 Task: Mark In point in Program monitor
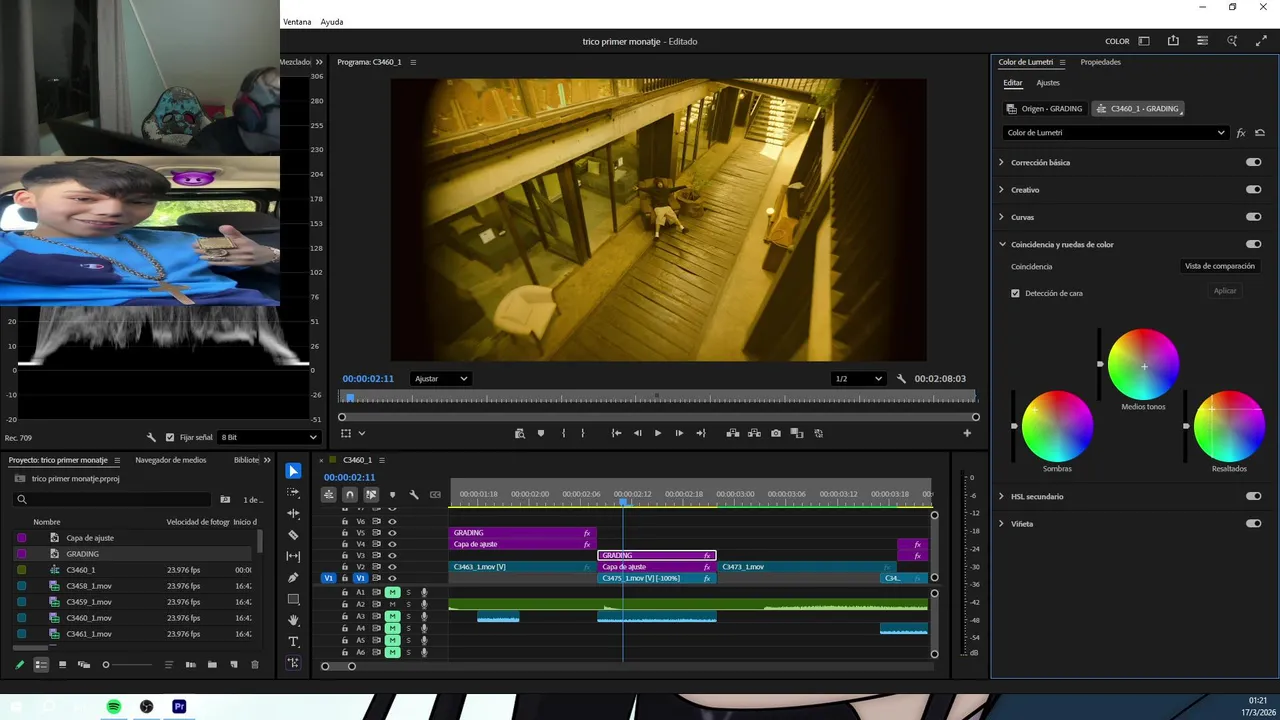tap(563, 433)
